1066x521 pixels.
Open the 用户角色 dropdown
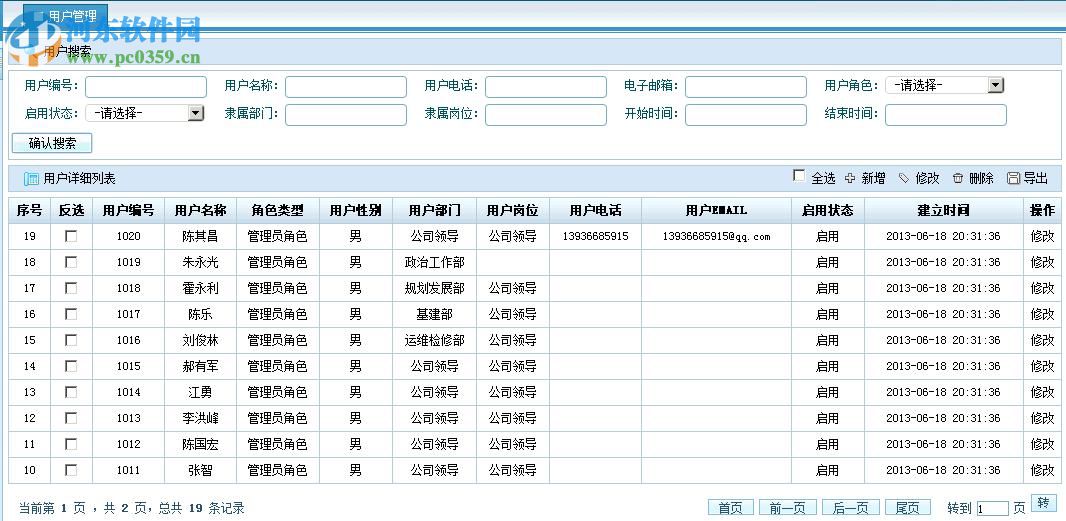944,85
